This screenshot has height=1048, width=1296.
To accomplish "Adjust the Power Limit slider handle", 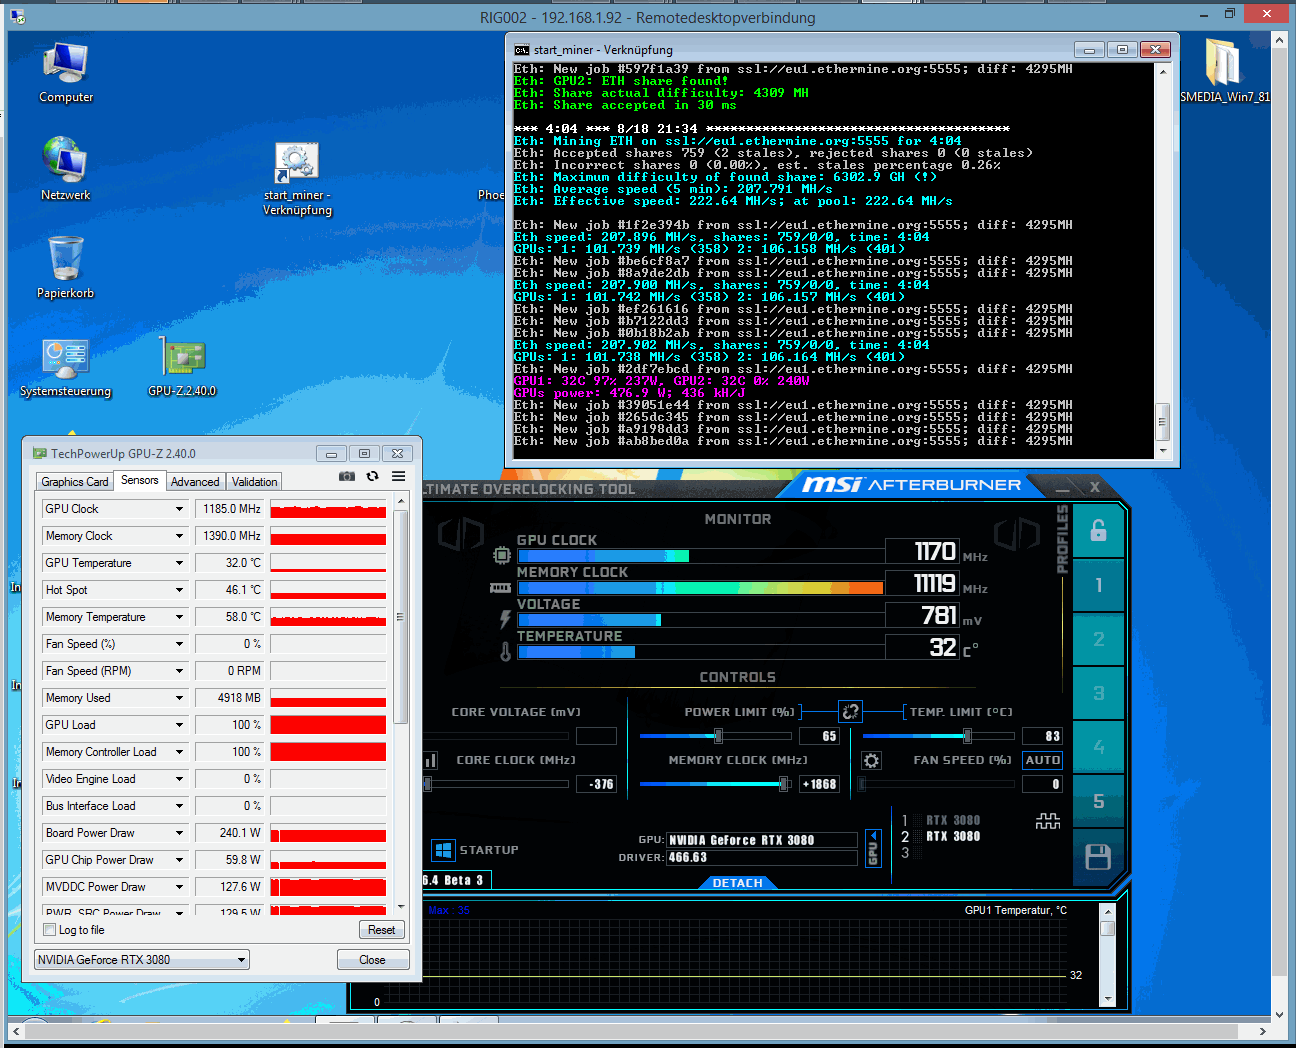I will coord(718,736).
